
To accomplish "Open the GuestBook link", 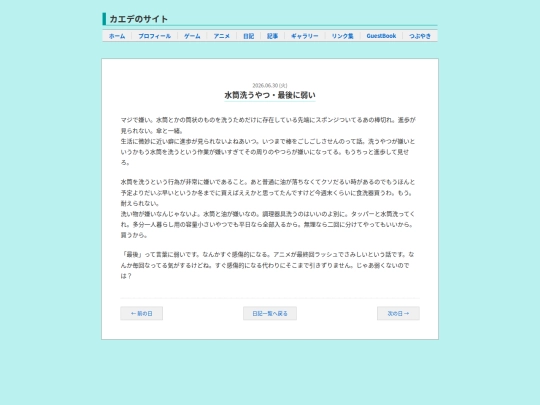I will click(381, 36).
